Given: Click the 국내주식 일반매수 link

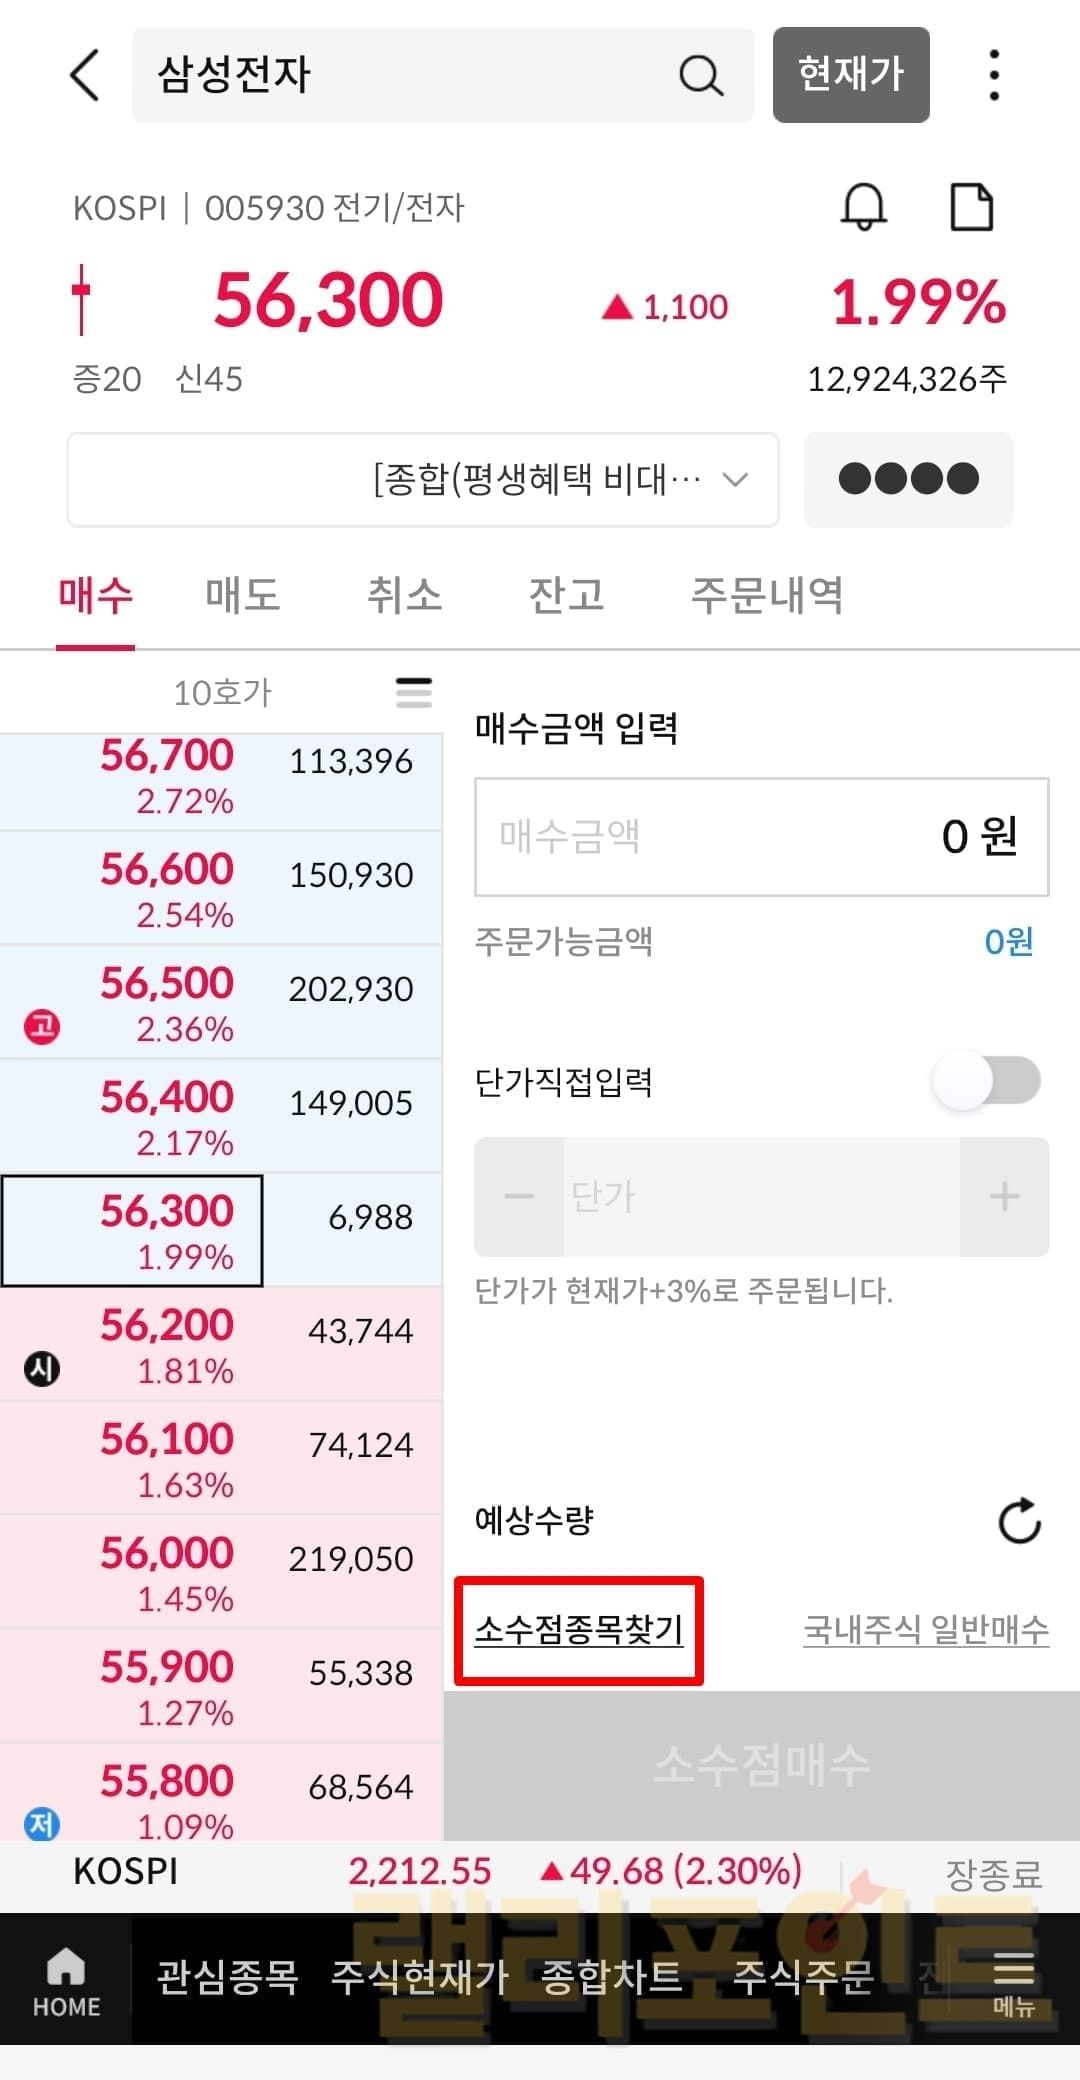Looking at the screenshot, I should [926, 1630].
